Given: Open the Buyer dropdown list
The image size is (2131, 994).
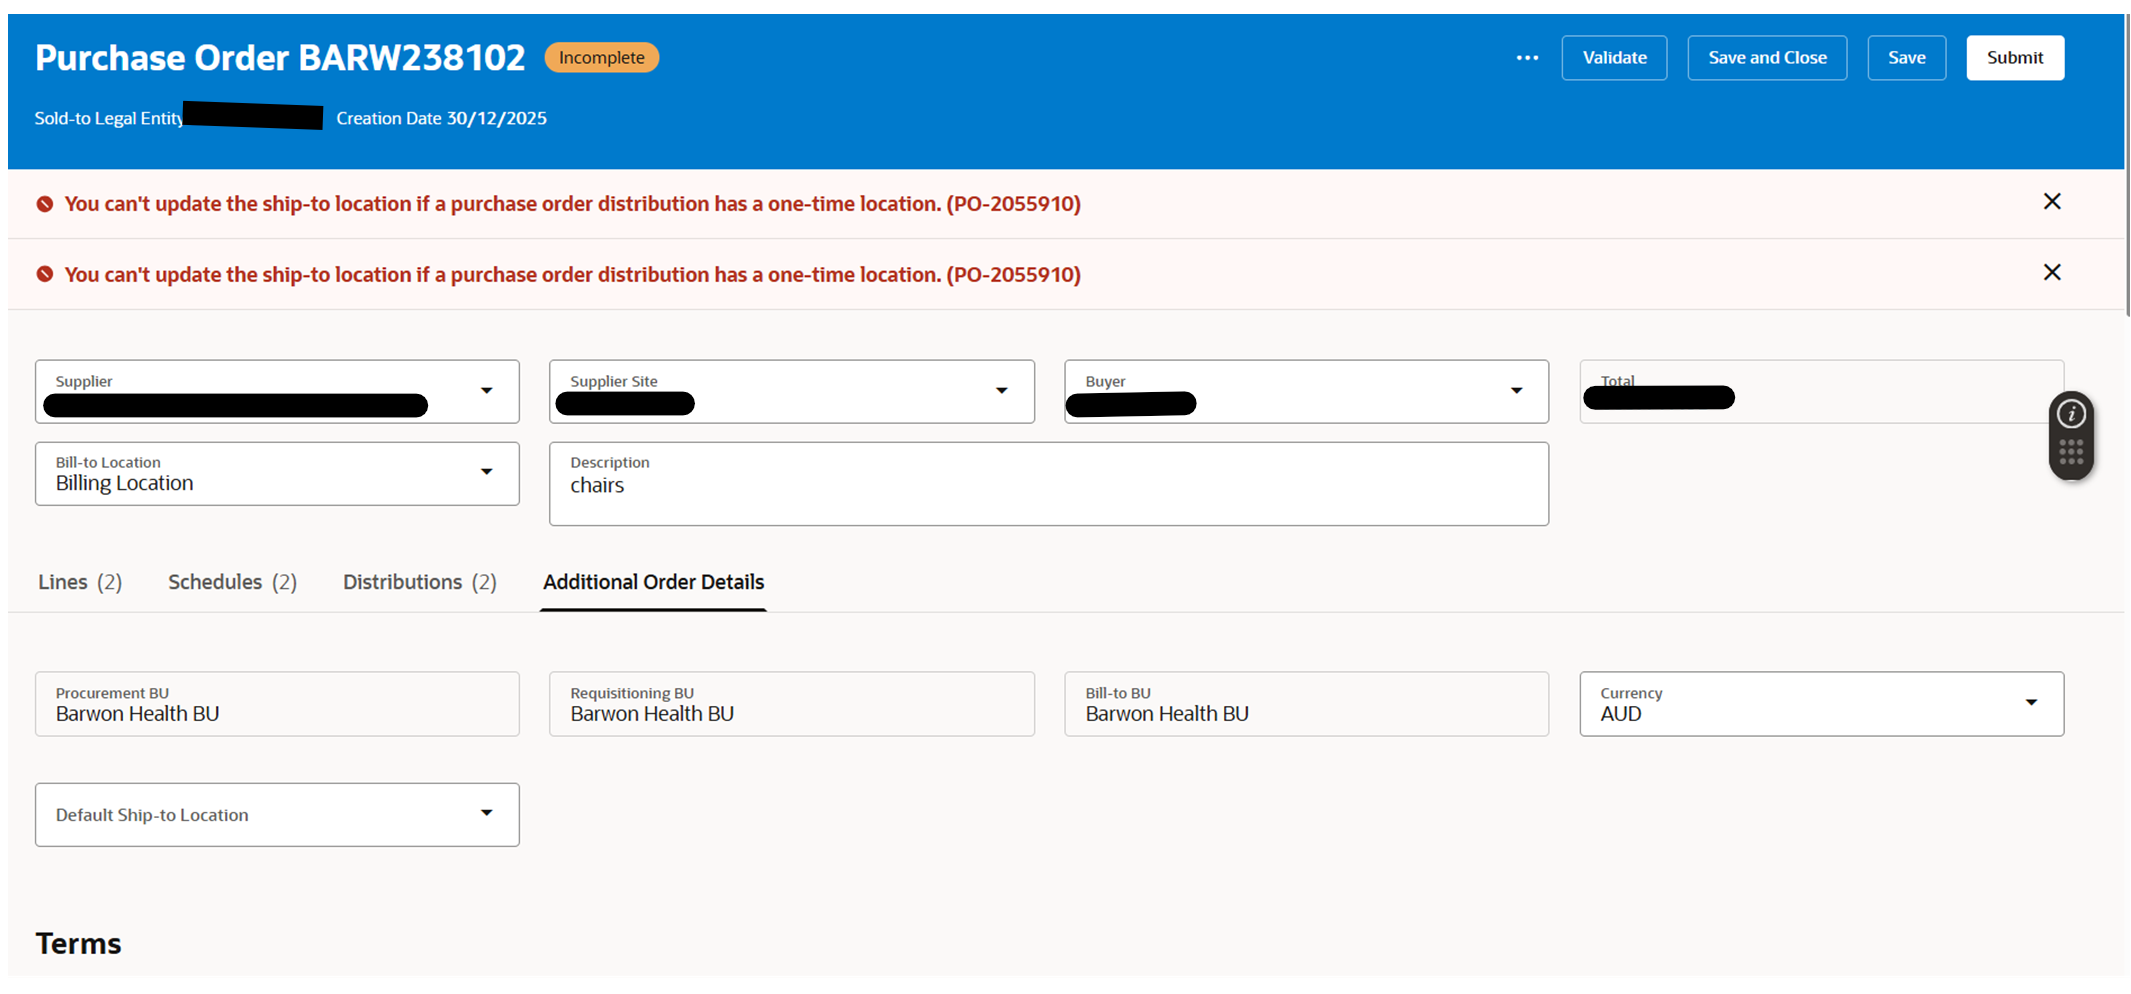Looking at the screenshot, I should [1516, 391].
